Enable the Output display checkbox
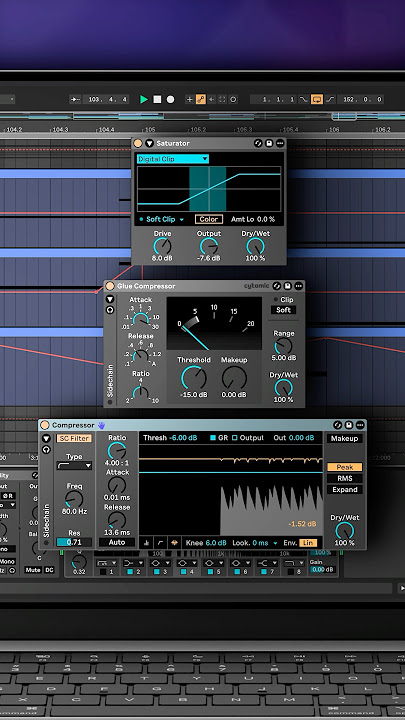 pos(235,438)
